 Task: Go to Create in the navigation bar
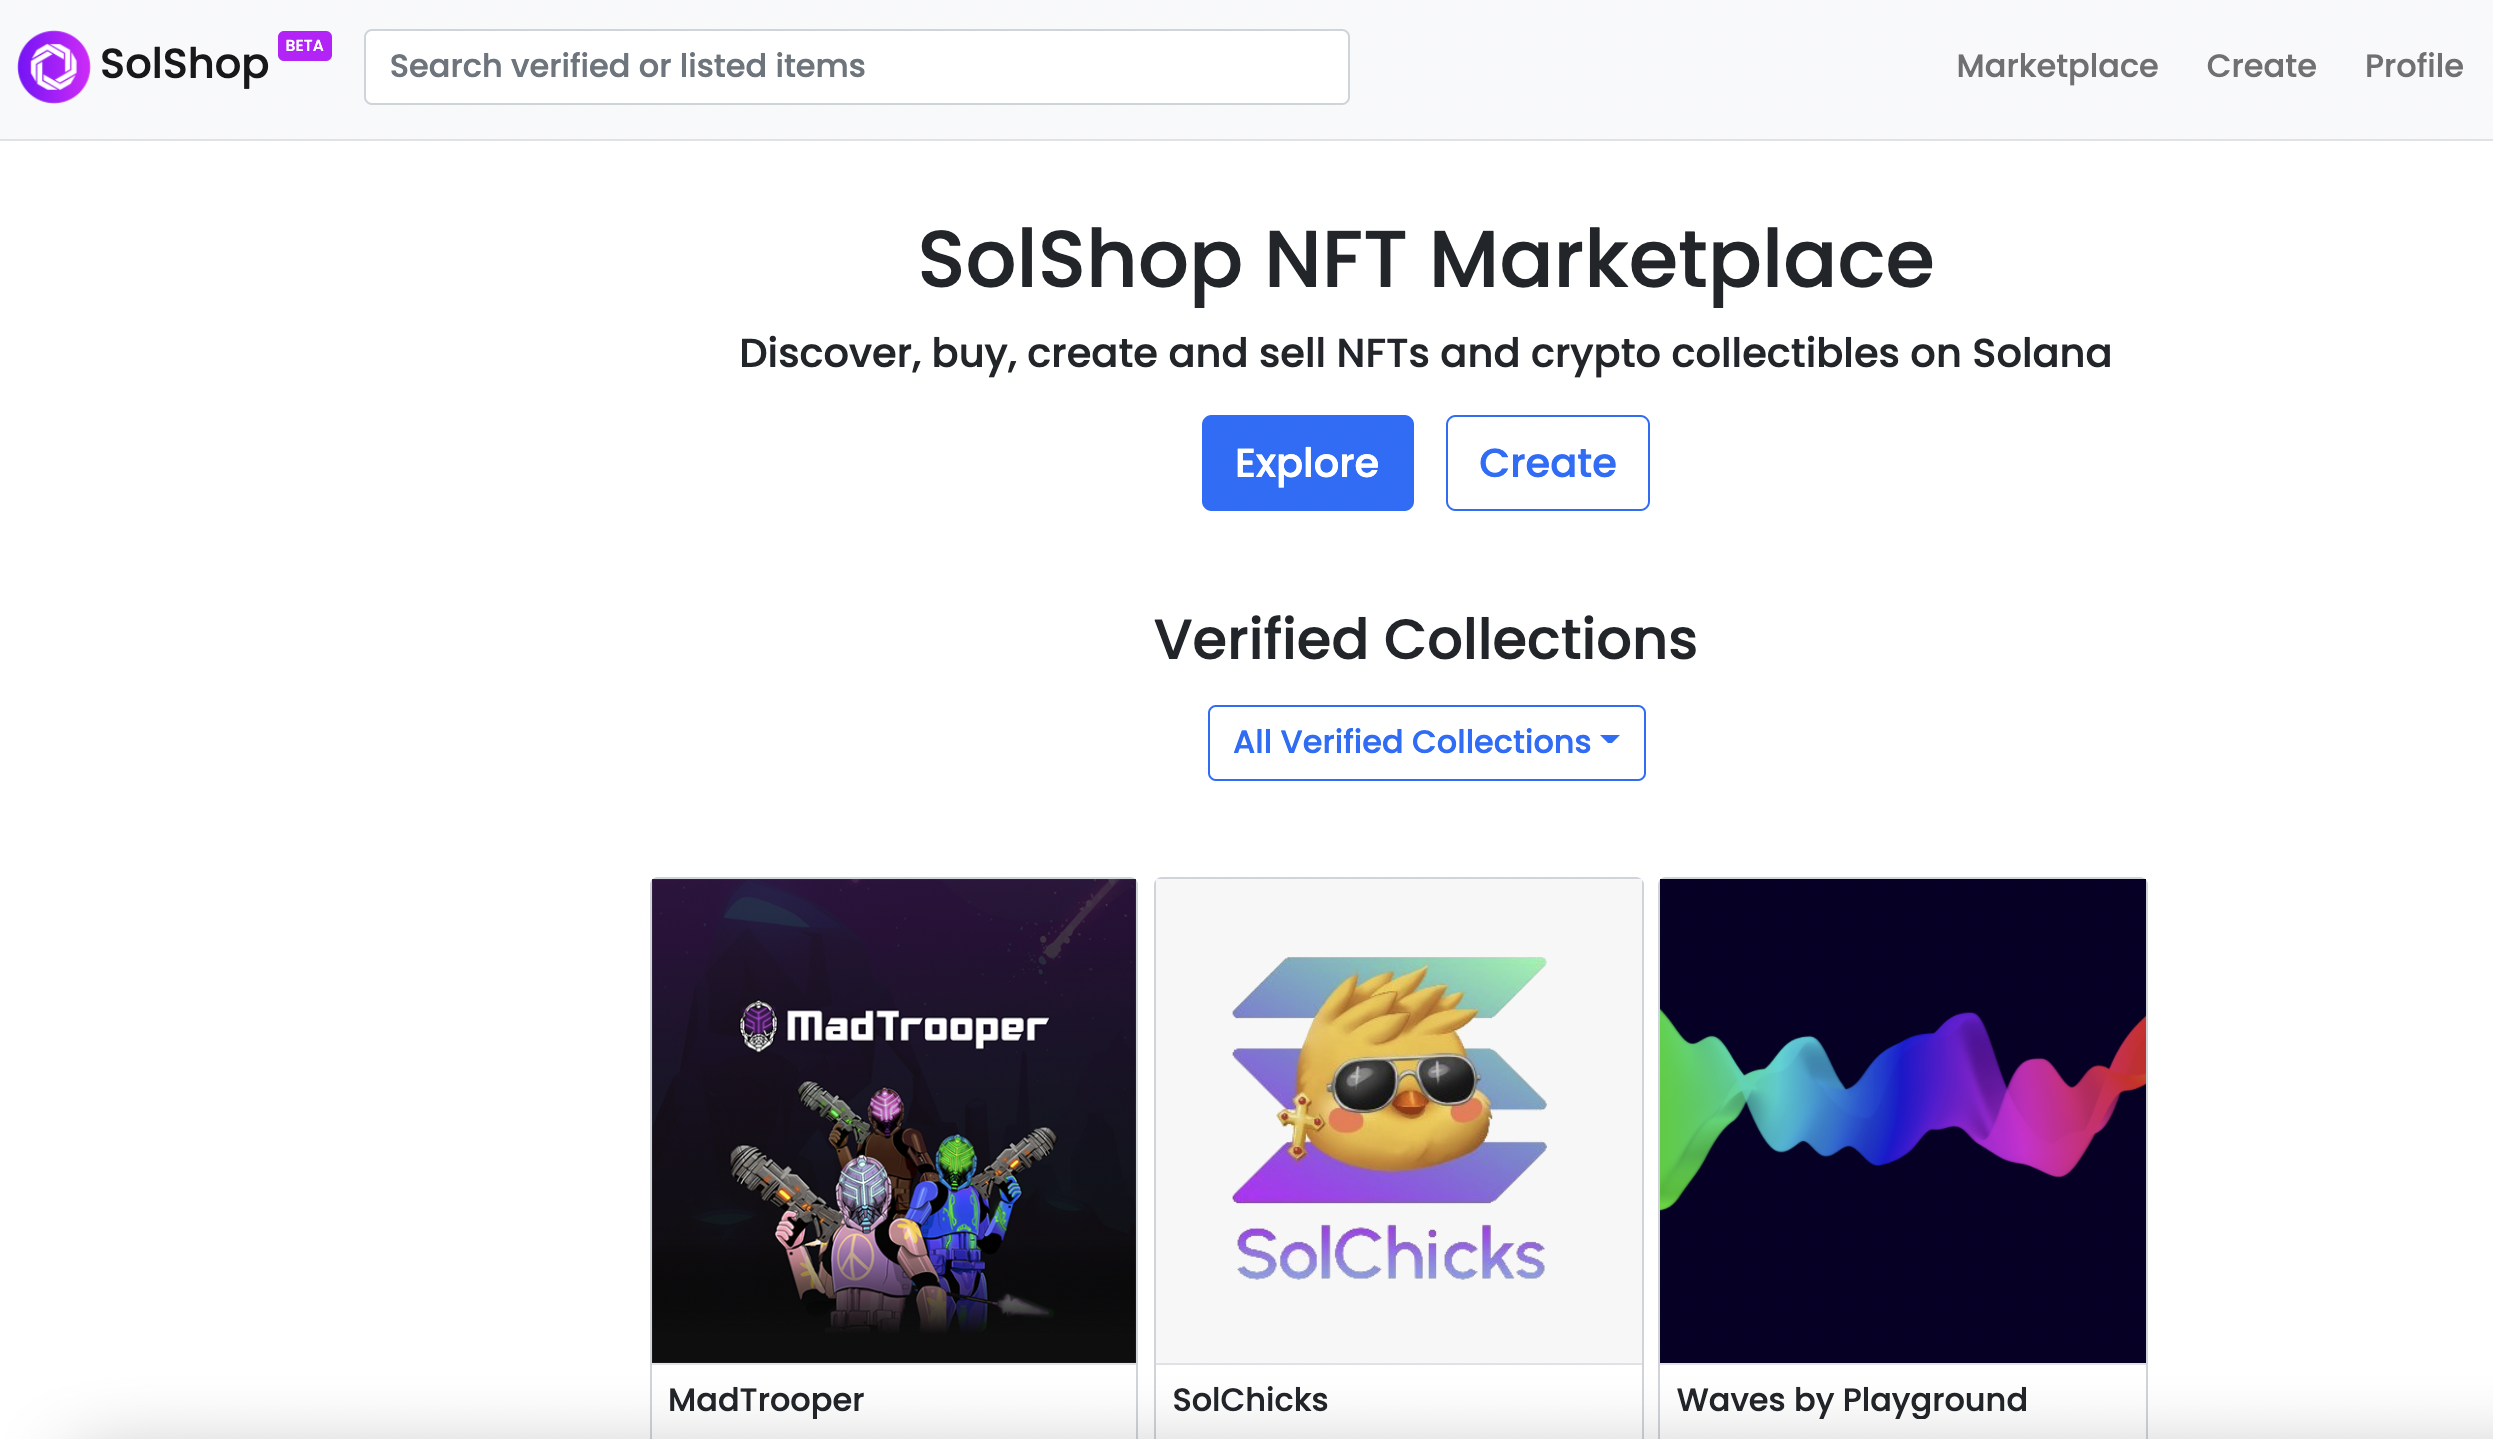point(2261,66)
